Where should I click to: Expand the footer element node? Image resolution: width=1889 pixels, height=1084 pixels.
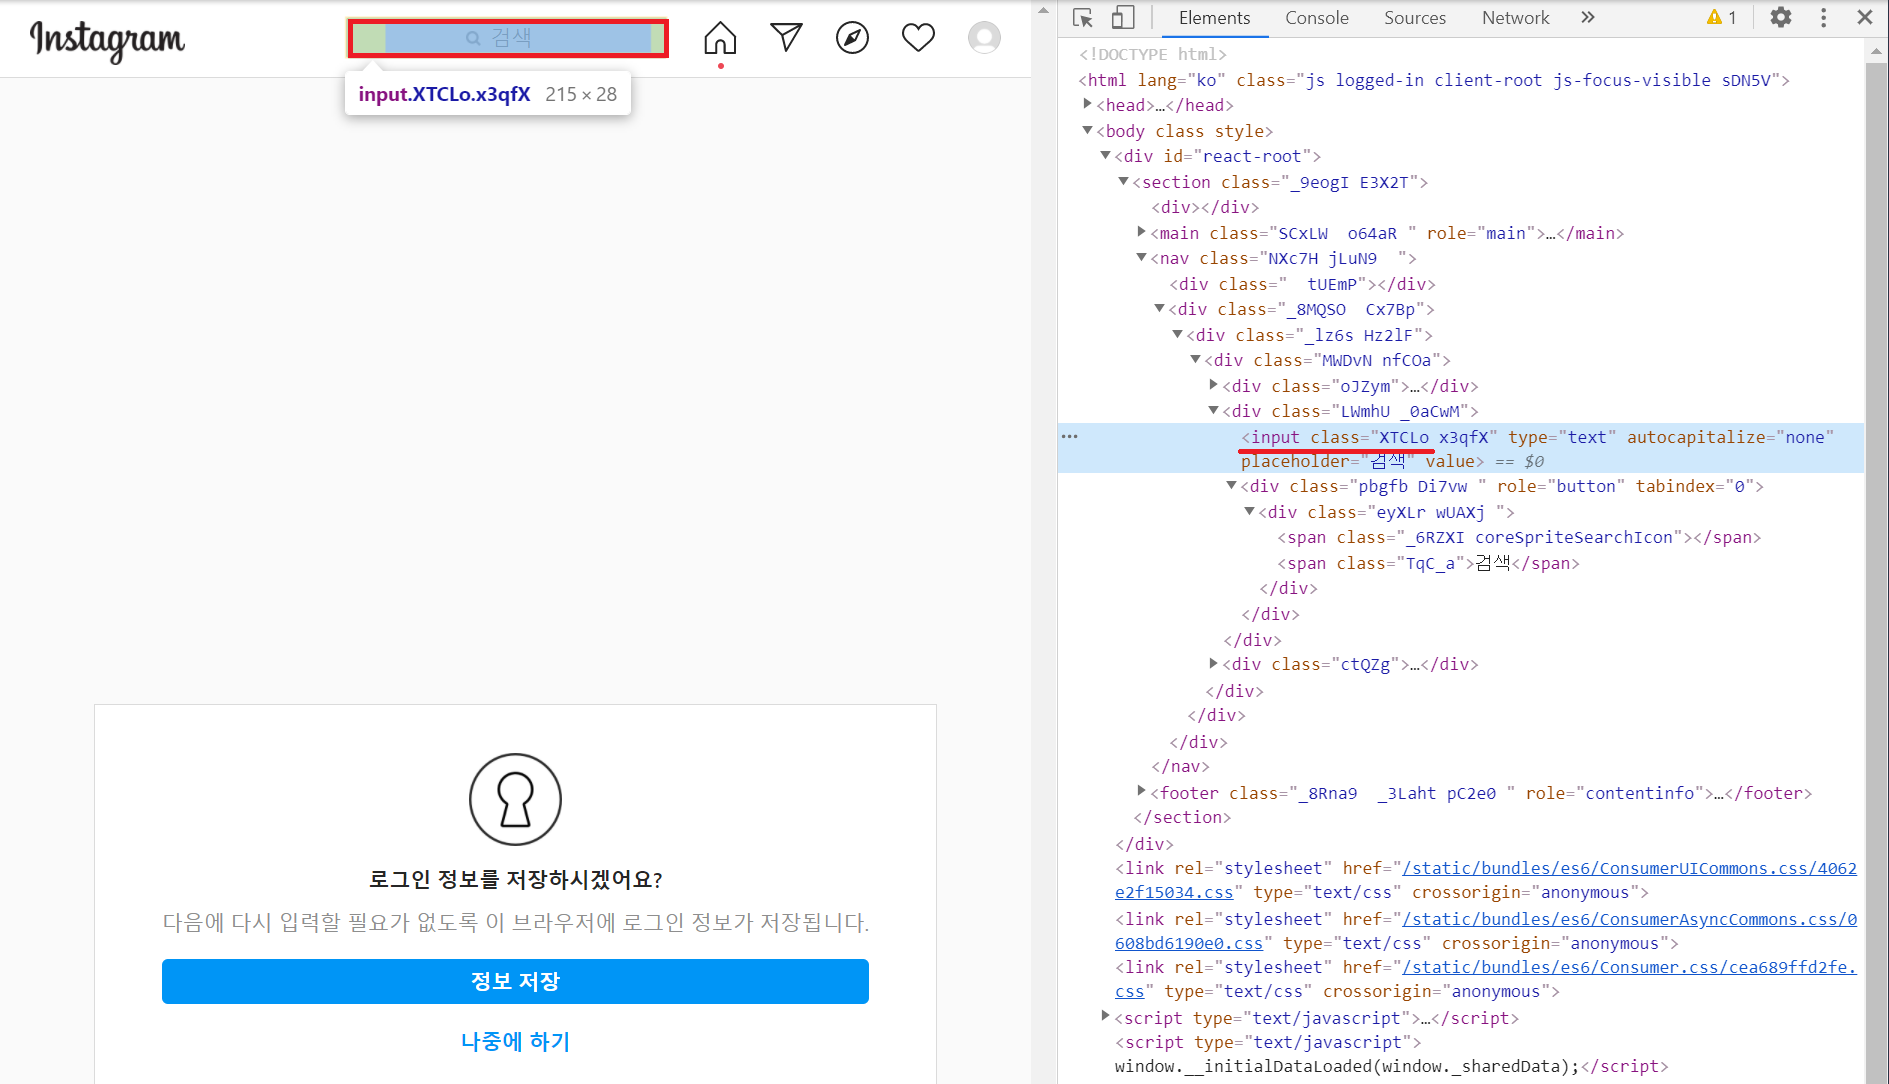click(x=1142, y=792)
